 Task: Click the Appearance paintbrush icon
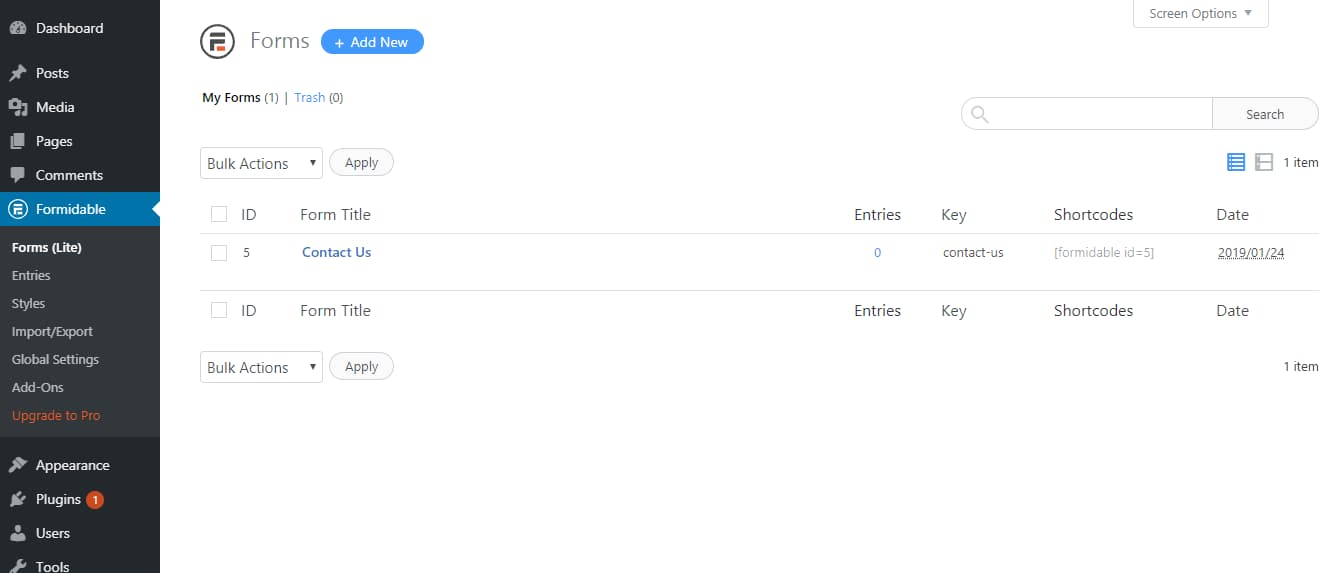[17, 465]
